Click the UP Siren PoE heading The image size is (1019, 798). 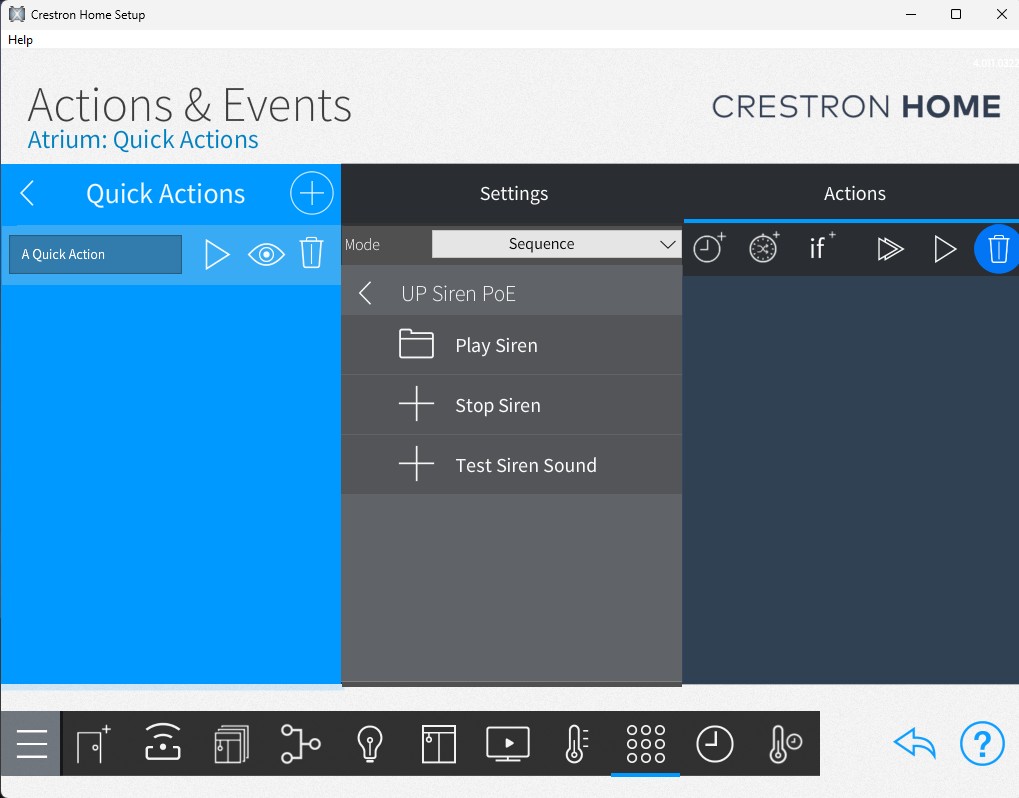pos(458,294)
